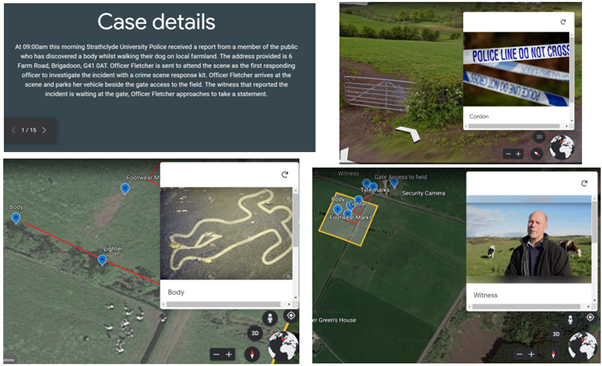The width and height of the screenshot is (602, 366).
Task: Go to previous slide using left chevron
Action: click(13, 130)
